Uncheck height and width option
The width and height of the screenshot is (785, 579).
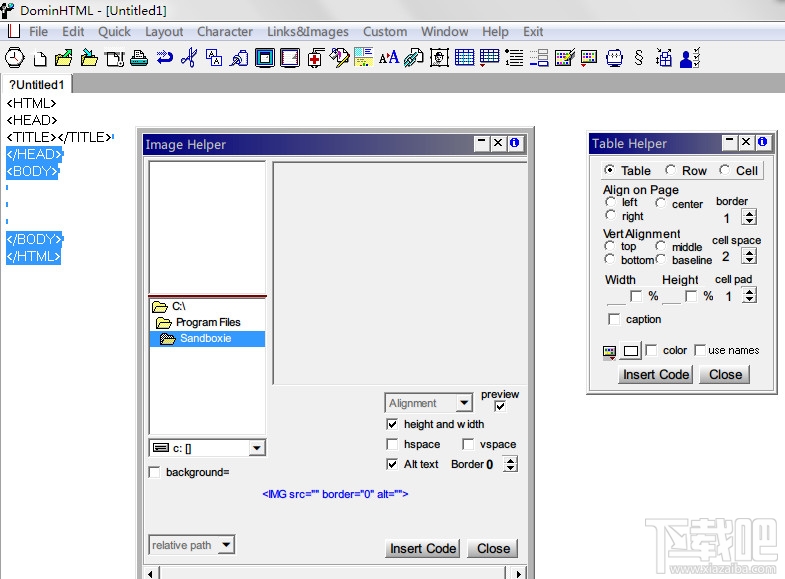click(392, 424)
